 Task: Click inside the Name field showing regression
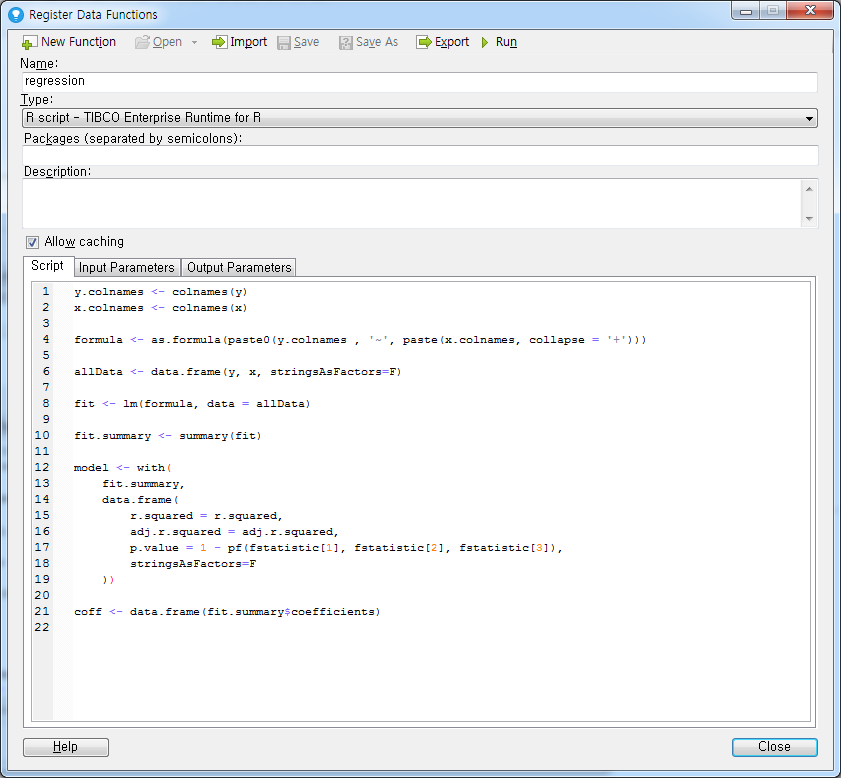click(420, 81)
